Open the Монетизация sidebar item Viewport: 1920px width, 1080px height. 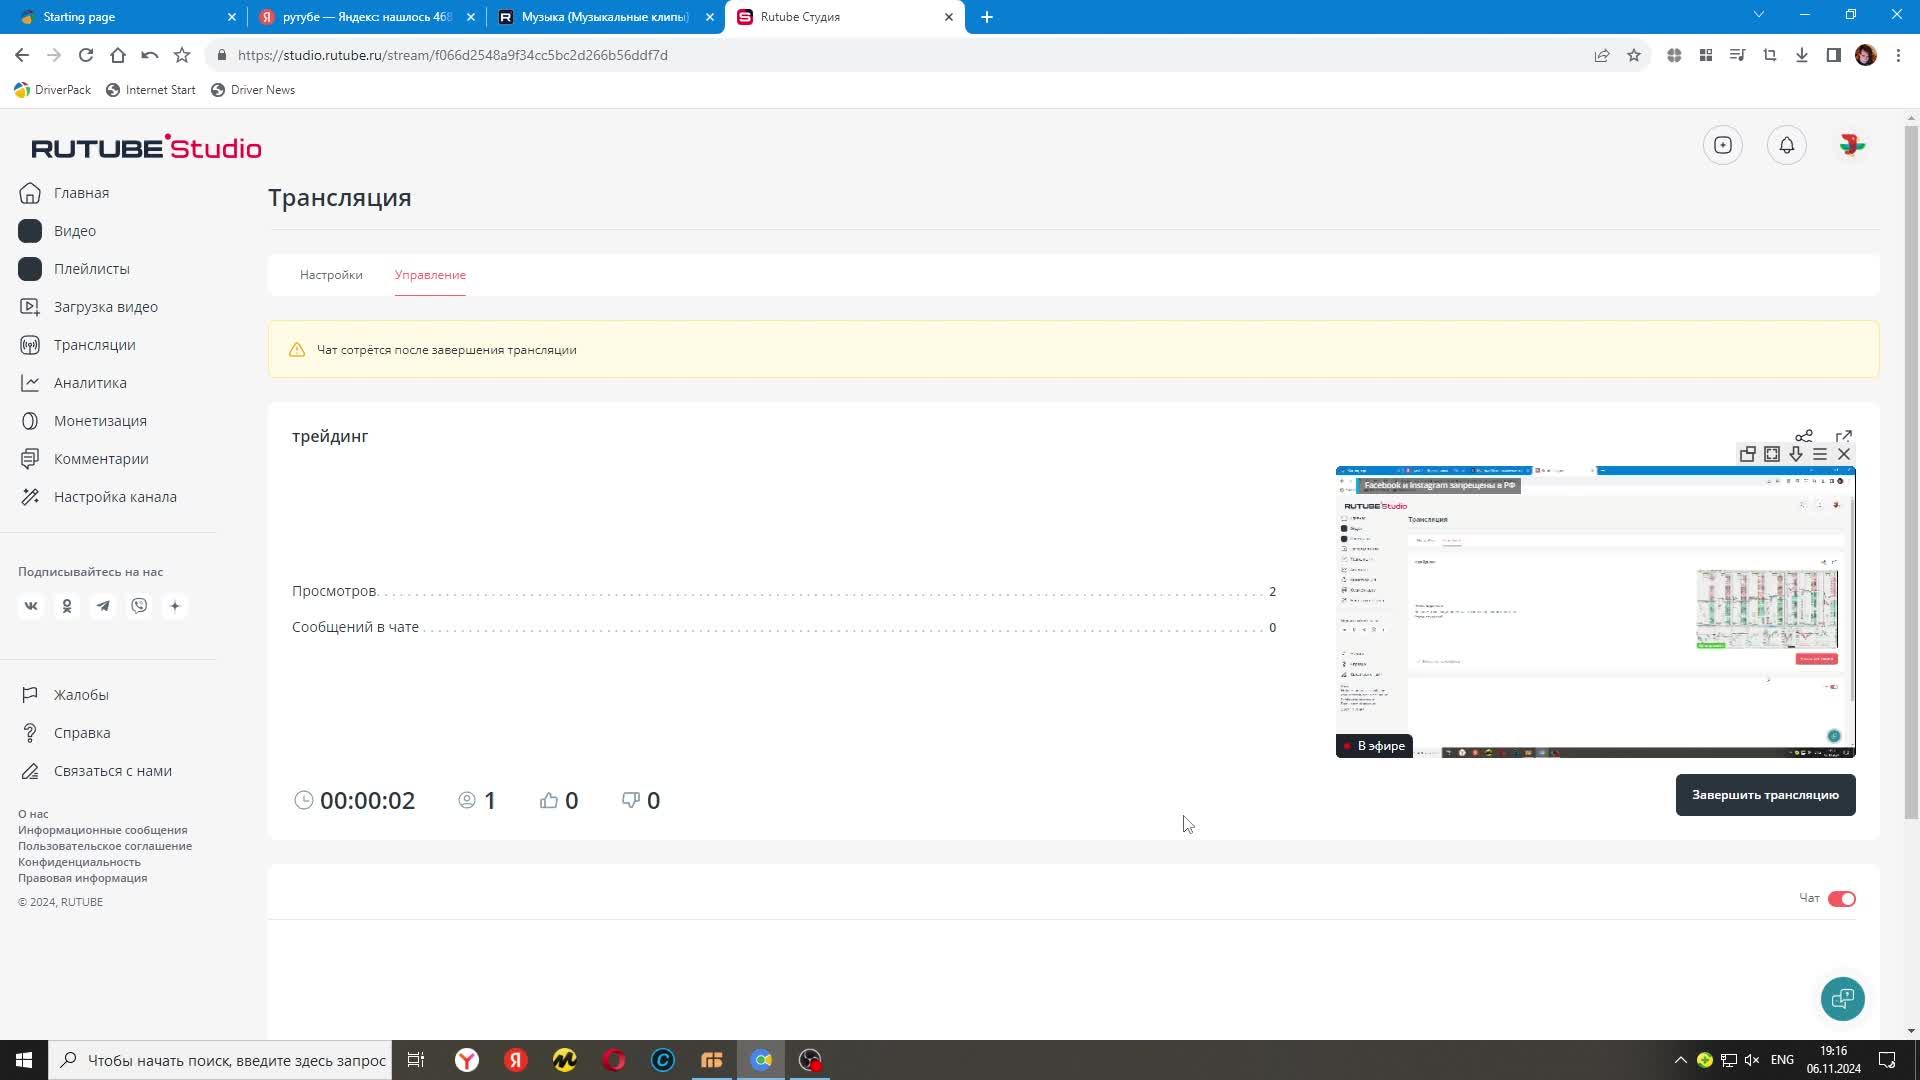[100, 421]
